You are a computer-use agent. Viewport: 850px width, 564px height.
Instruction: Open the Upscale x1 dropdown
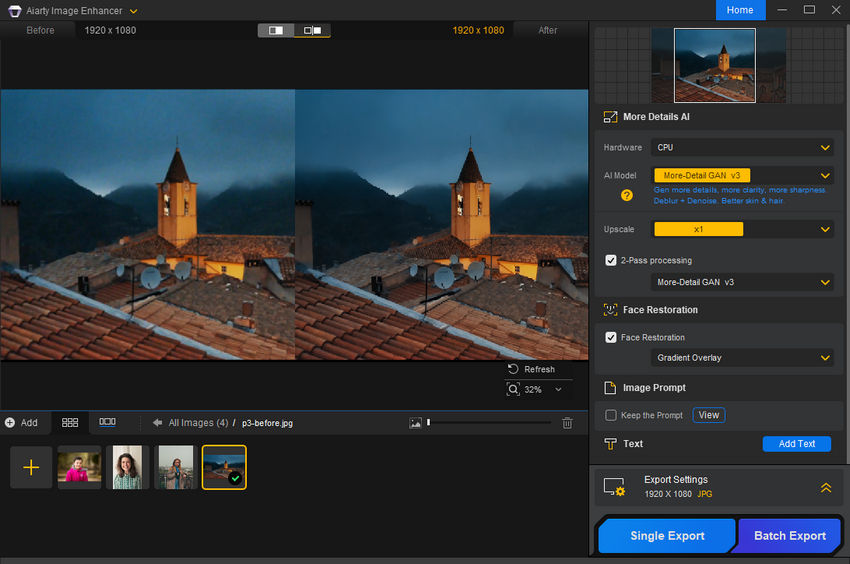[742, 229]
